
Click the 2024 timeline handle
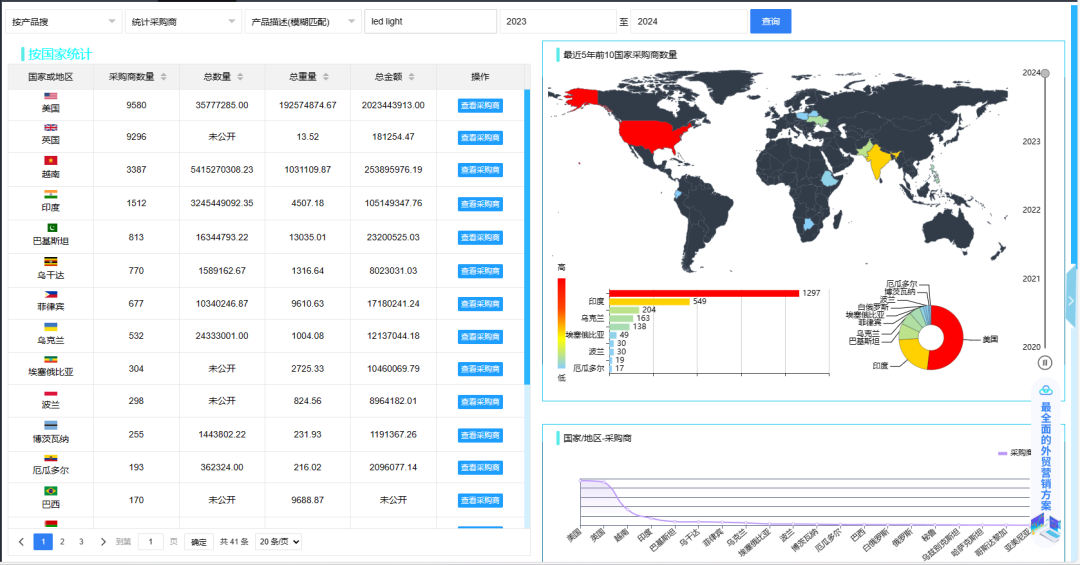click(1045, 73)
